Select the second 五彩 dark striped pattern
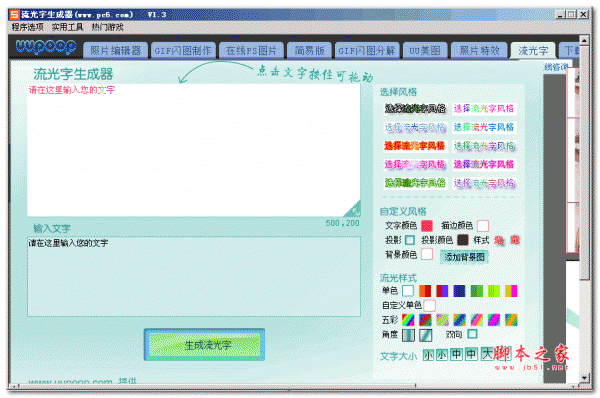Screen dimensions: 600x398 click(x=425, y=320)
